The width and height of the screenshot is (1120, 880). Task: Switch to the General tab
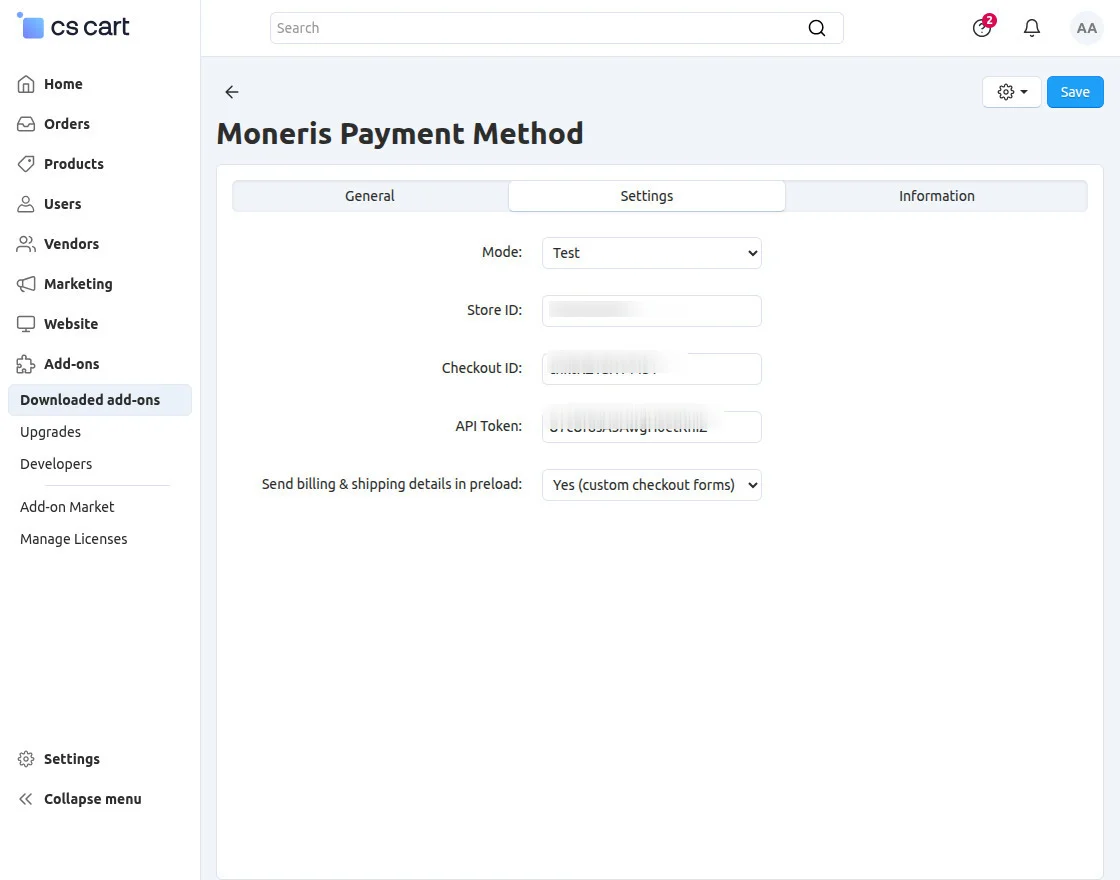click(370, 196)
